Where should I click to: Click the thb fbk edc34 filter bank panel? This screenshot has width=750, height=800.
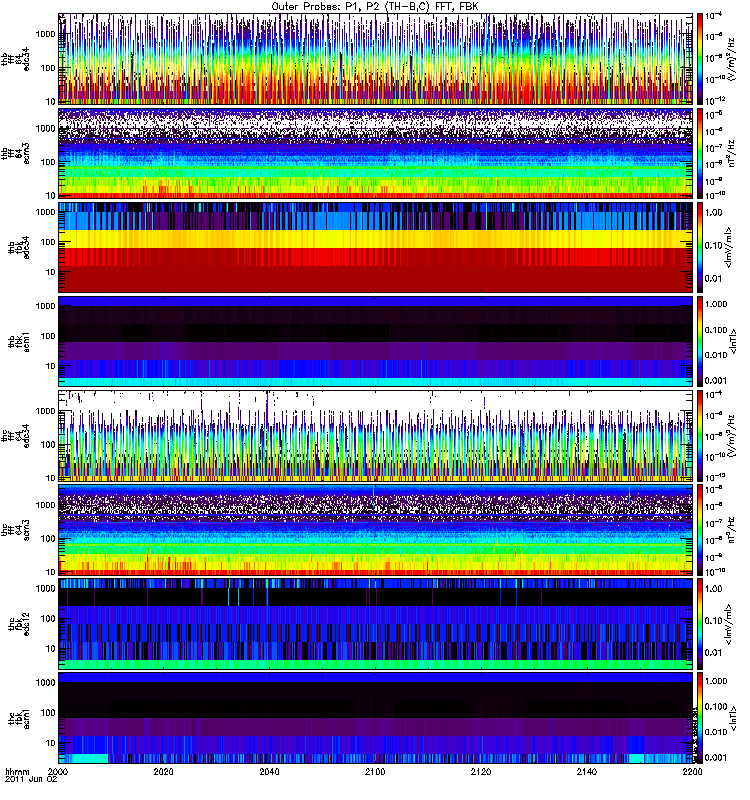376,246
